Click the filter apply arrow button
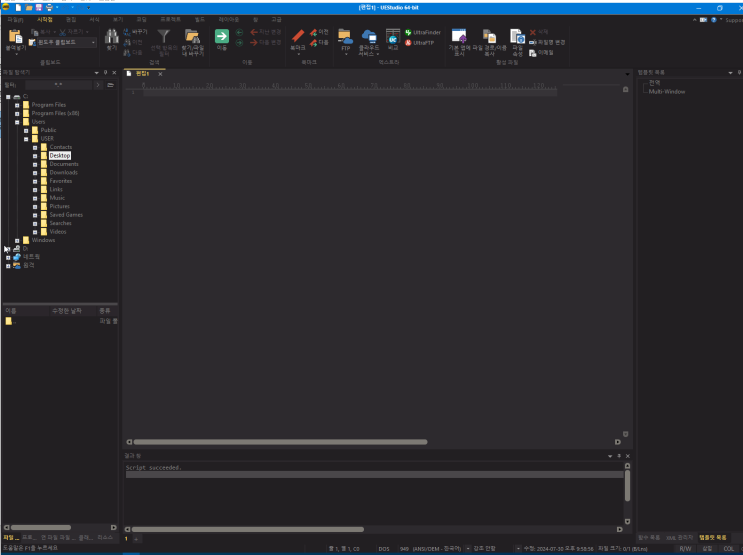The height and width of the screenshot is (555, 743). point(98,85)
